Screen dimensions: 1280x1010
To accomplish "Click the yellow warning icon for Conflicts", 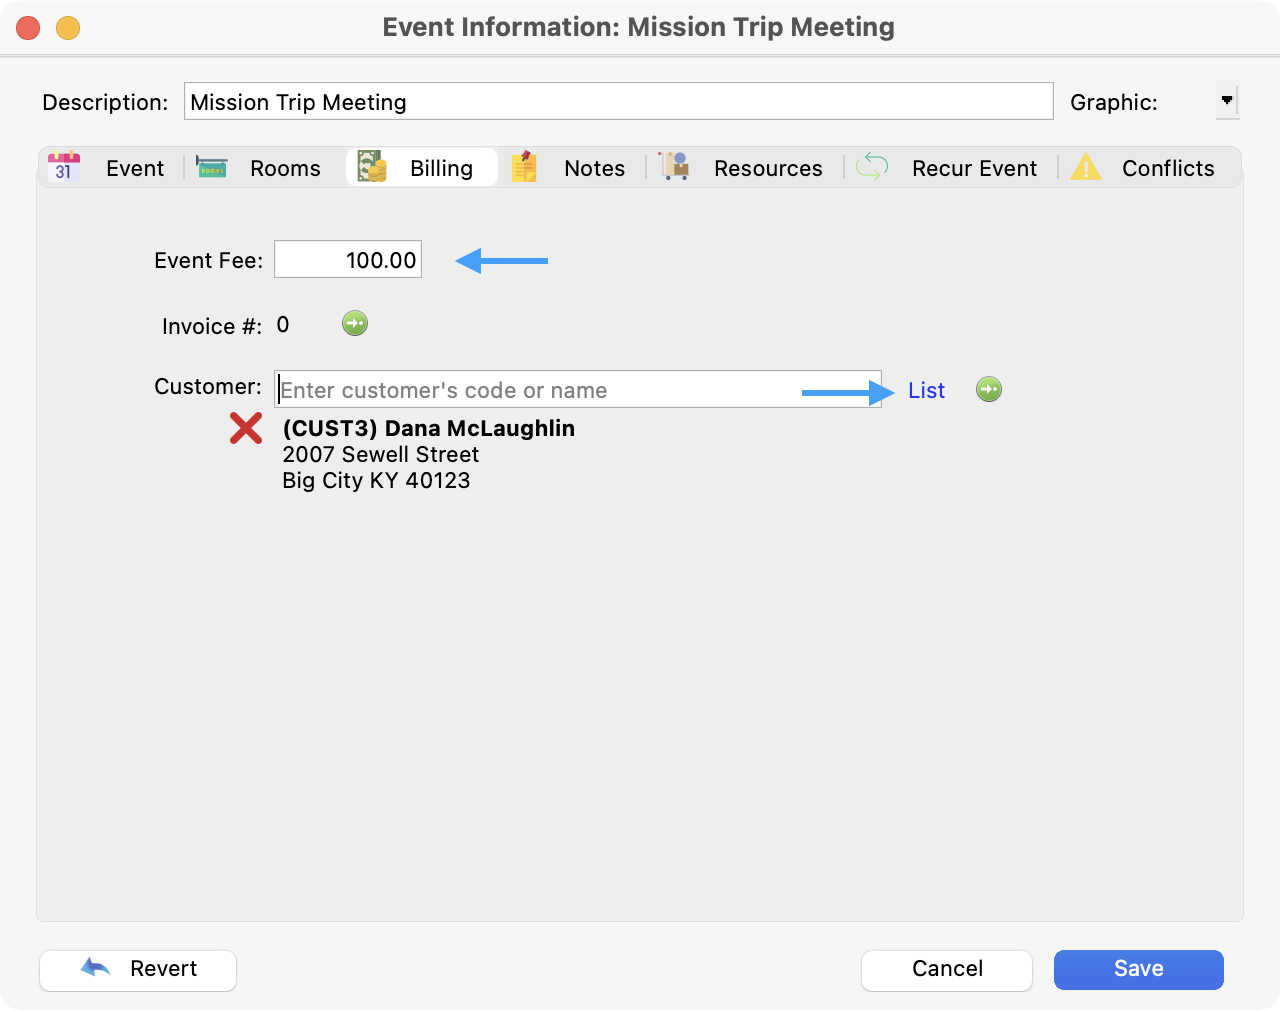I will coord(1086,167).
